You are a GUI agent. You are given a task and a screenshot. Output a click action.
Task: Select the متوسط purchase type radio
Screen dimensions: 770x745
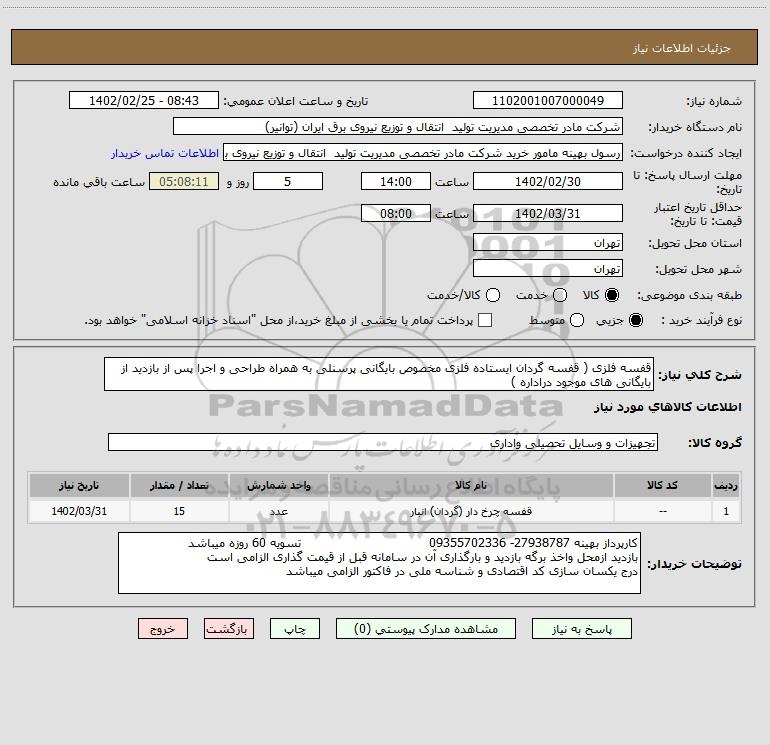click(577, 320)
